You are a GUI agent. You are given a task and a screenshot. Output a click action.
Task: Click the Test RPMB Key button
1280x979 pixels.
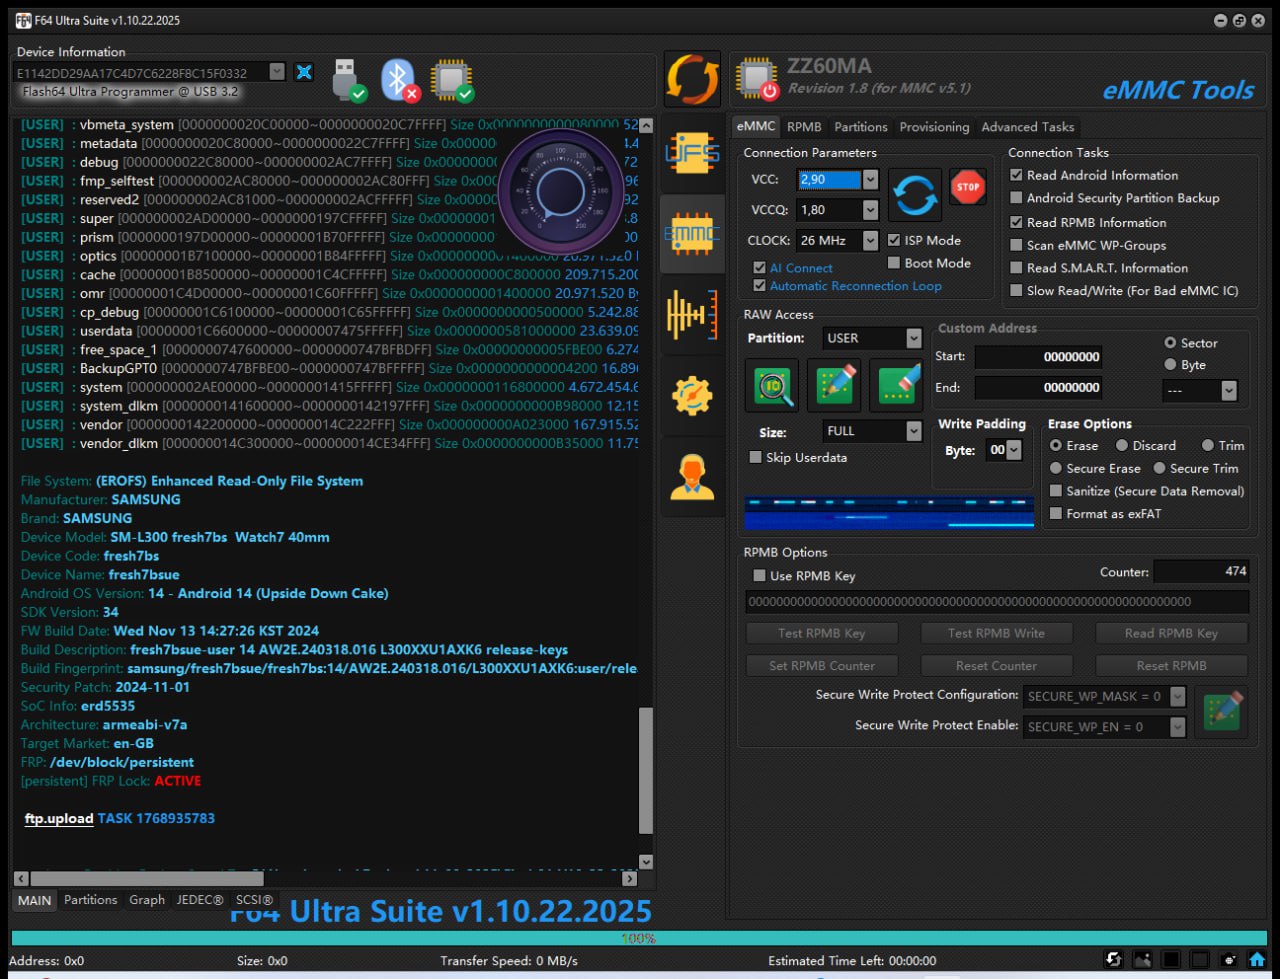tap(821, 633)
